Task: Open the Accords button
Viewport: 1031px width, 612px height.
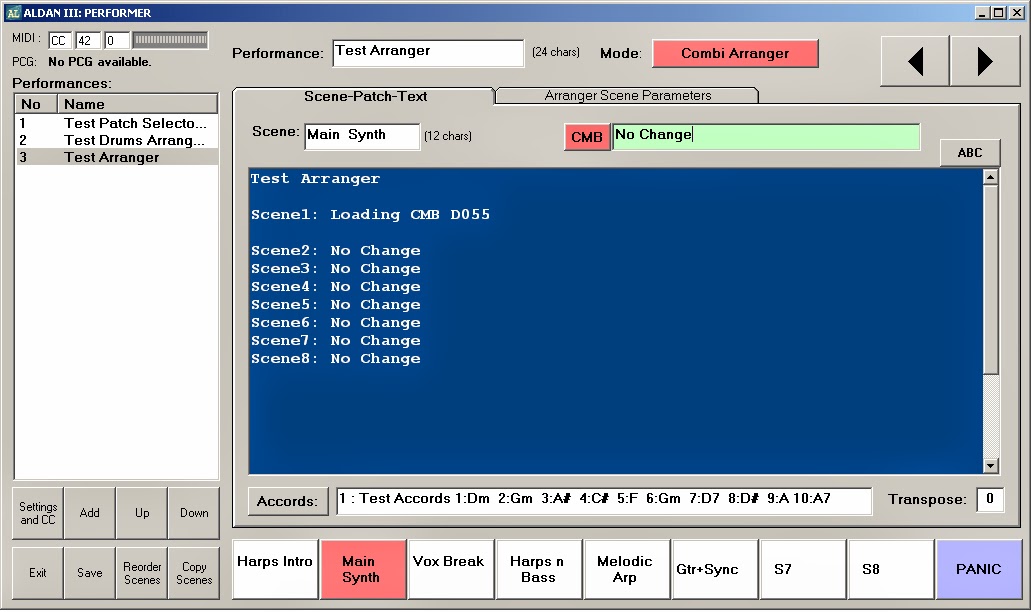Action: tap(287, 501)
